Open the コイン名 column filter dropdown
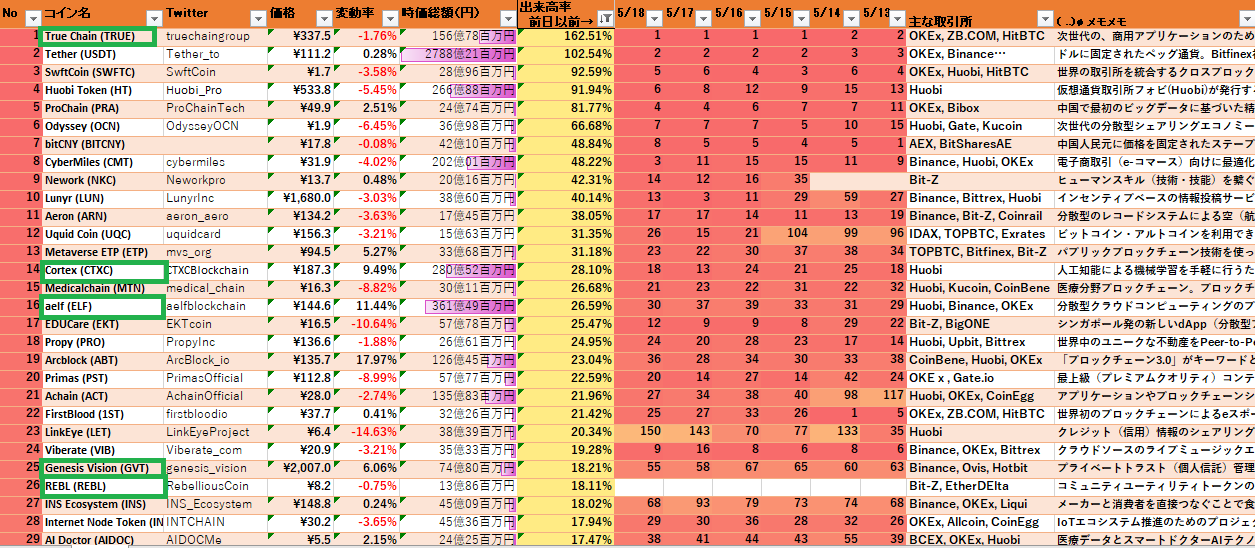The image size is (1255, 548). pos(153,18)
